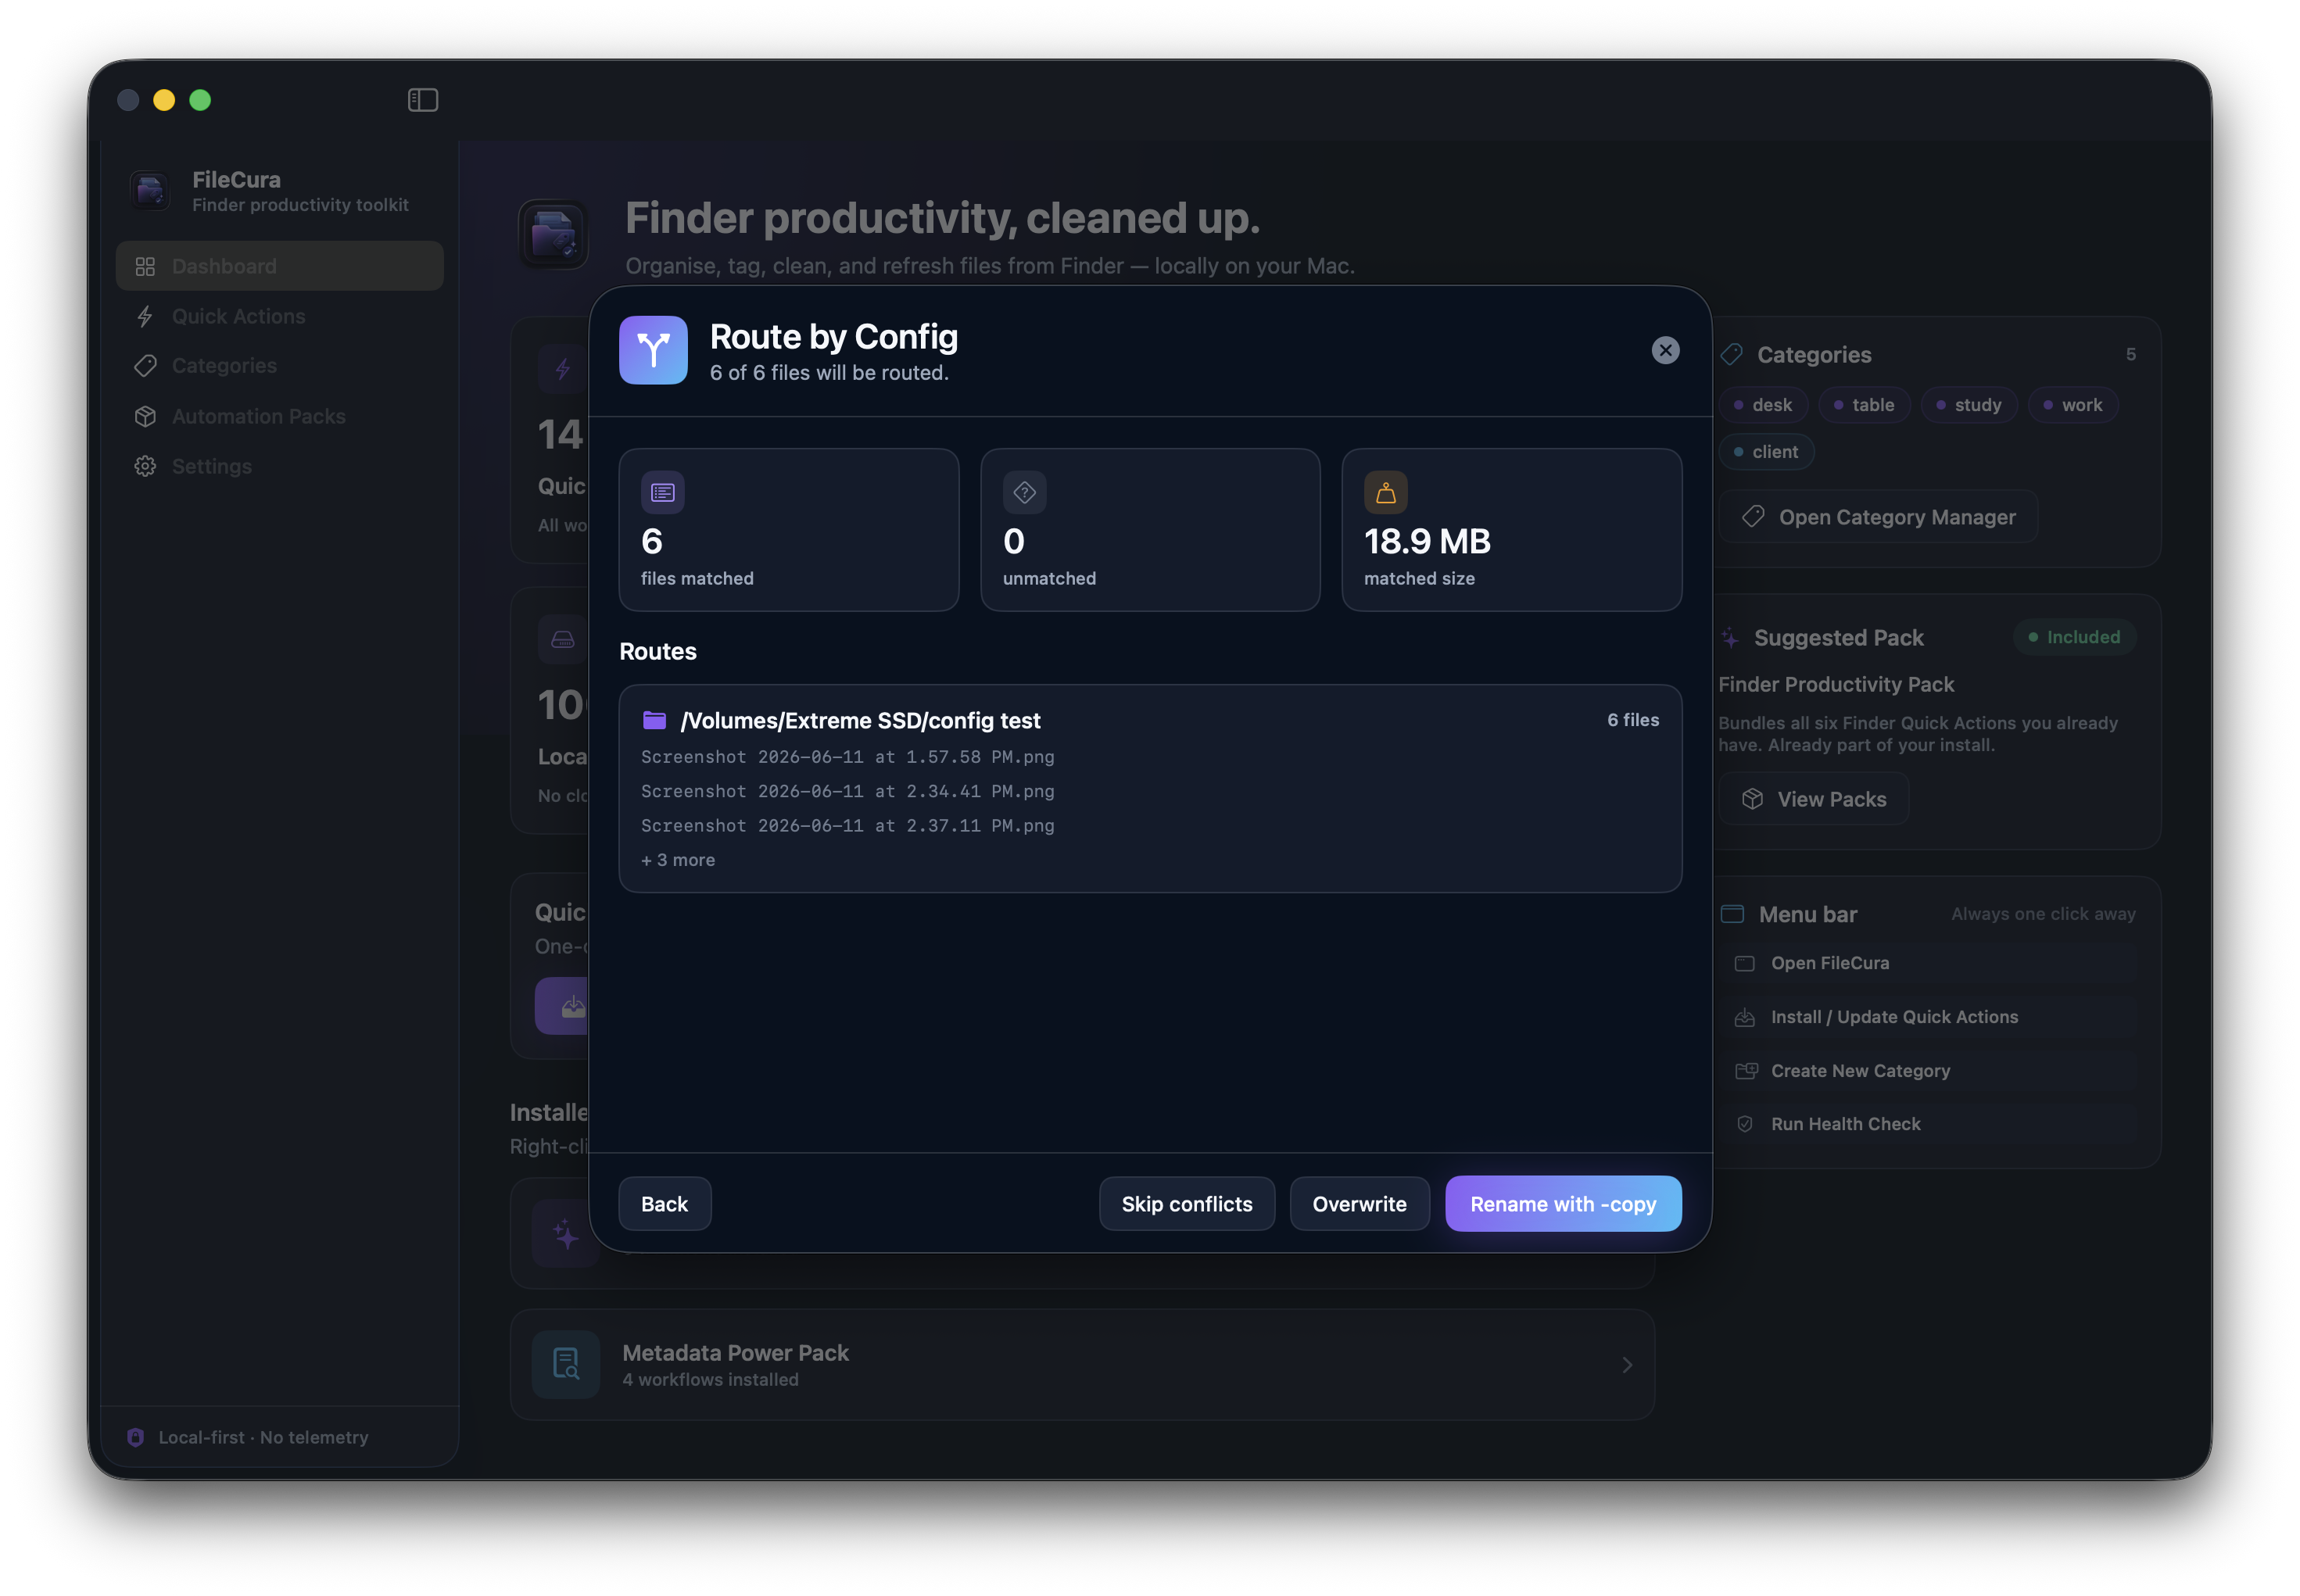Open Settings in the sidebar
This screenshot has width=2300, height=1596.
280,466
